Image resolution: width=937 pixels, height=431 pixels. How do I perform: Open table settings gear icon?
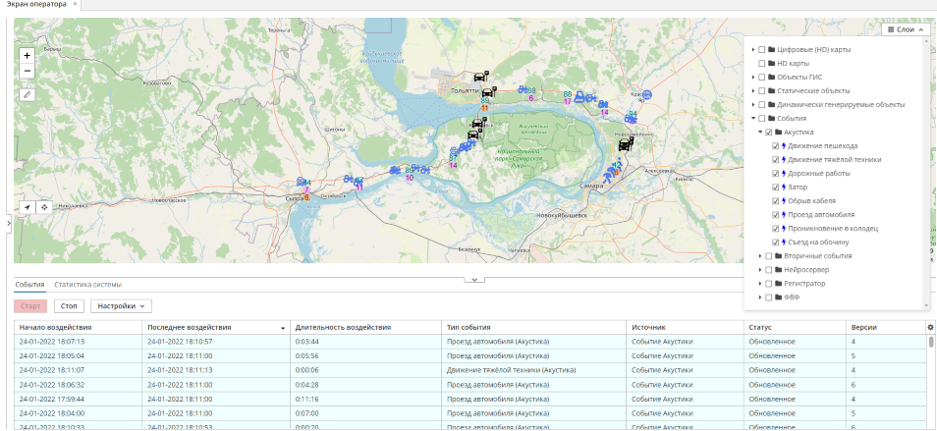930,328
